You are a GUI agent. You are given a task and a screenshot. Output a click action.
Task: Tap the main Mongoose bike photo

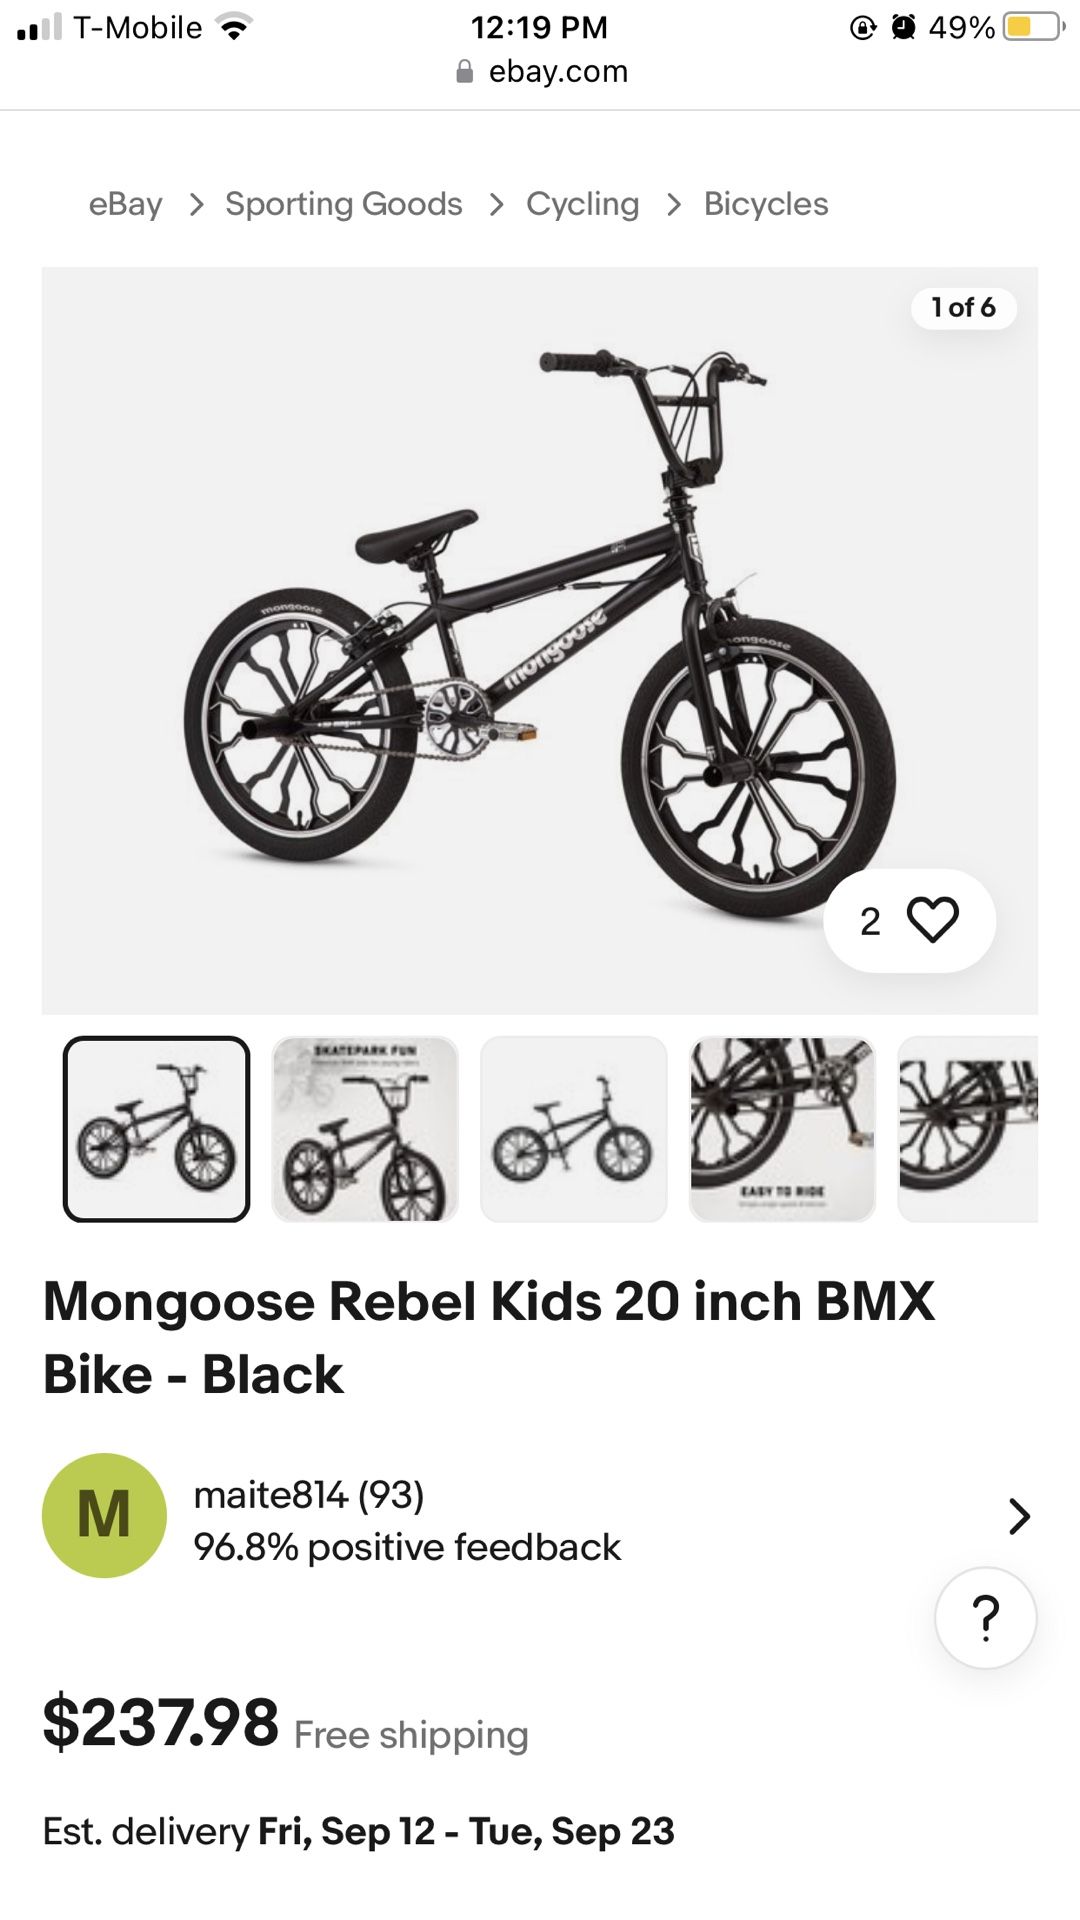[x=540, y=640]
